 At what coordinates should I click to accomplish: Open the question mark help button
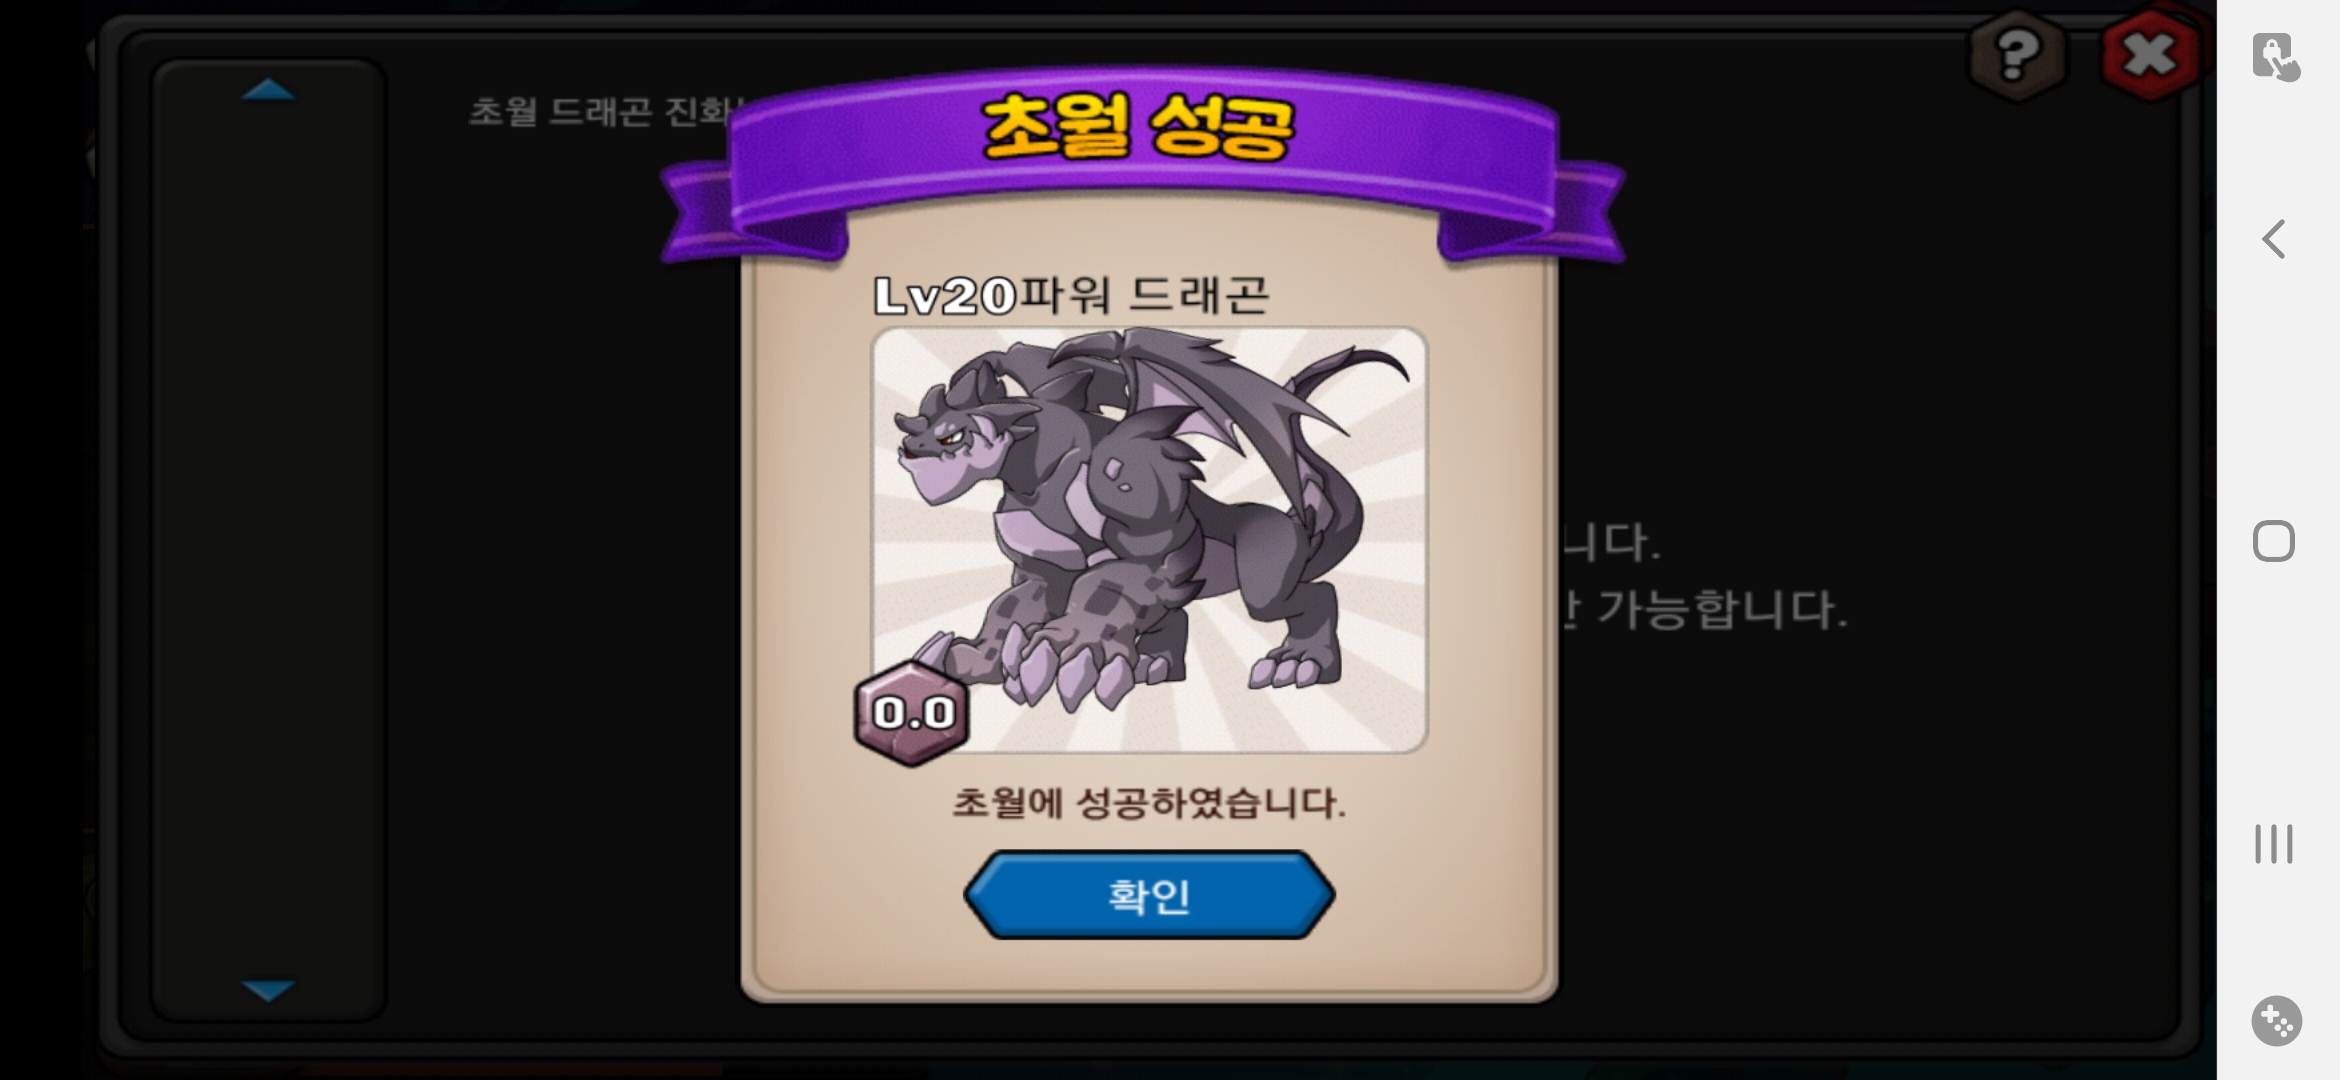tap(2017, 56)
